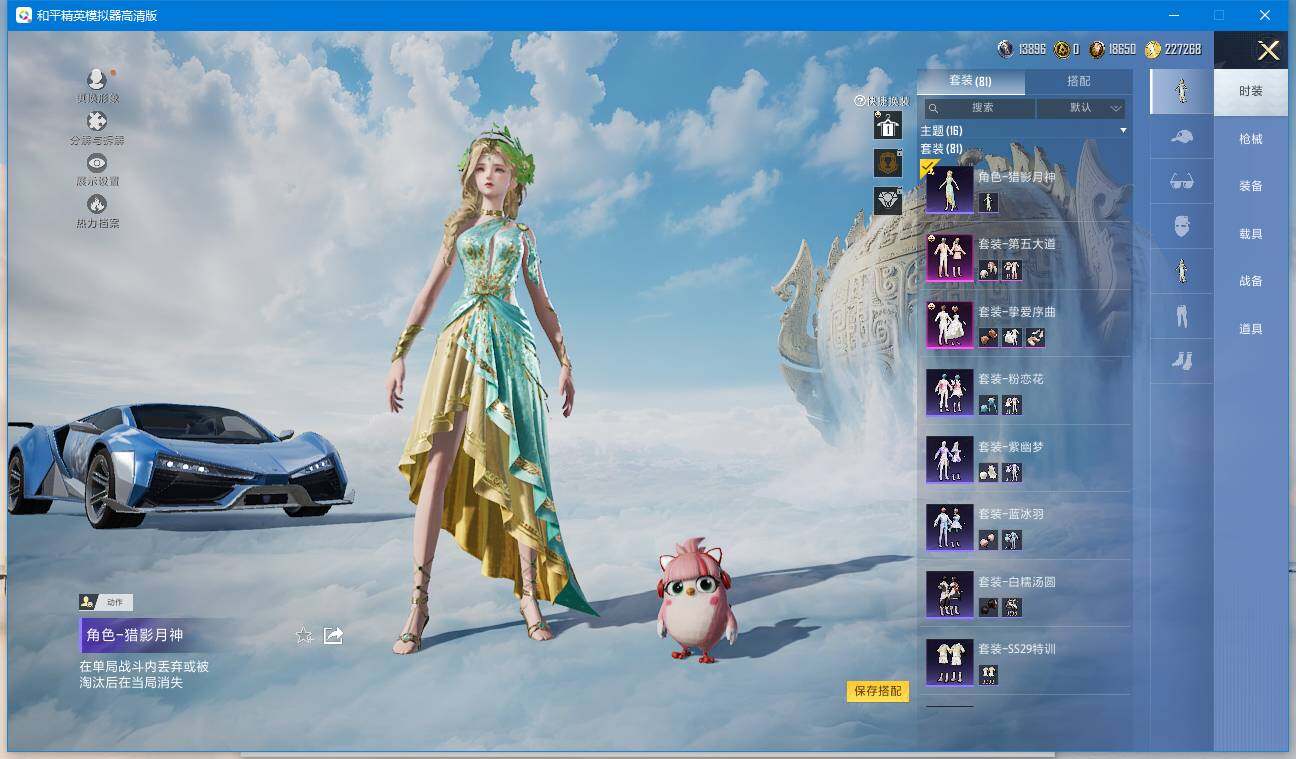
Task: Click the clothing piece icon under 套装-粉恋花
Action: (1012, 405)
